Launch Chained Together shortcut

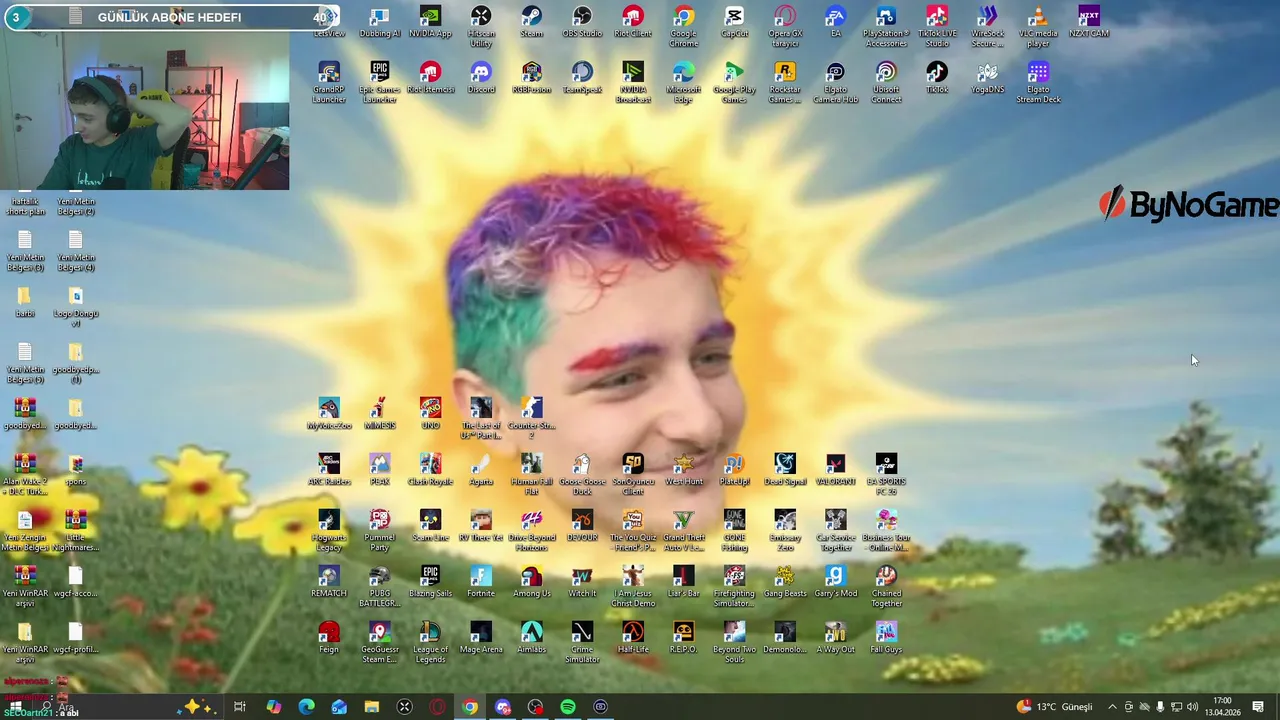point(886,587)
